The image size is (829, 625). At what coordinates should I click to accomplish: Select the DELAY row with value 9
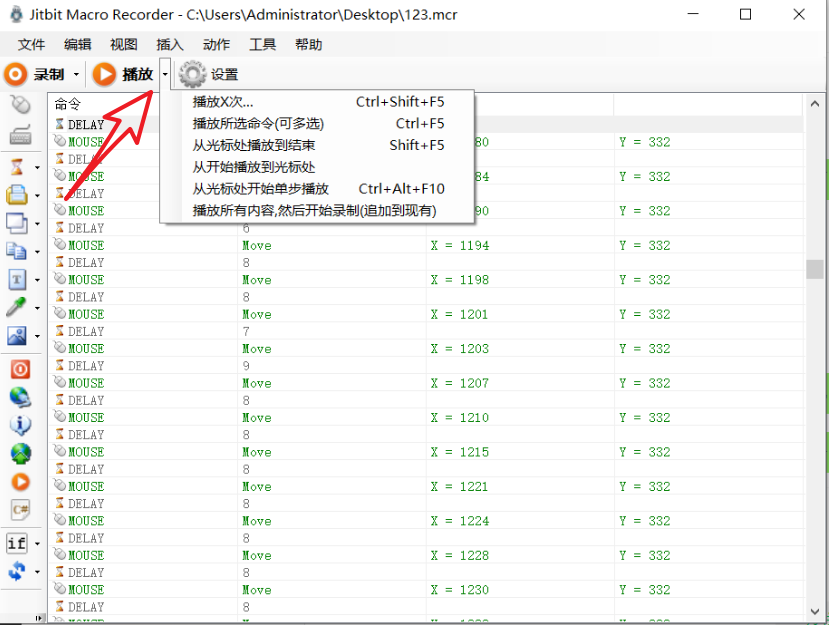[426, 366]
